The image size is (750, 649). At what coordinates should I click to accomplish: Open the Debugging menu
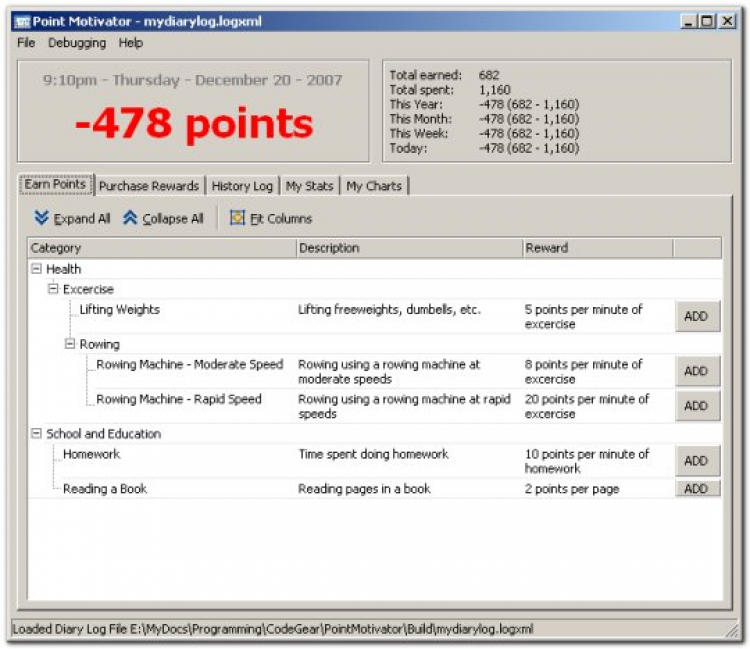point(77,43)
